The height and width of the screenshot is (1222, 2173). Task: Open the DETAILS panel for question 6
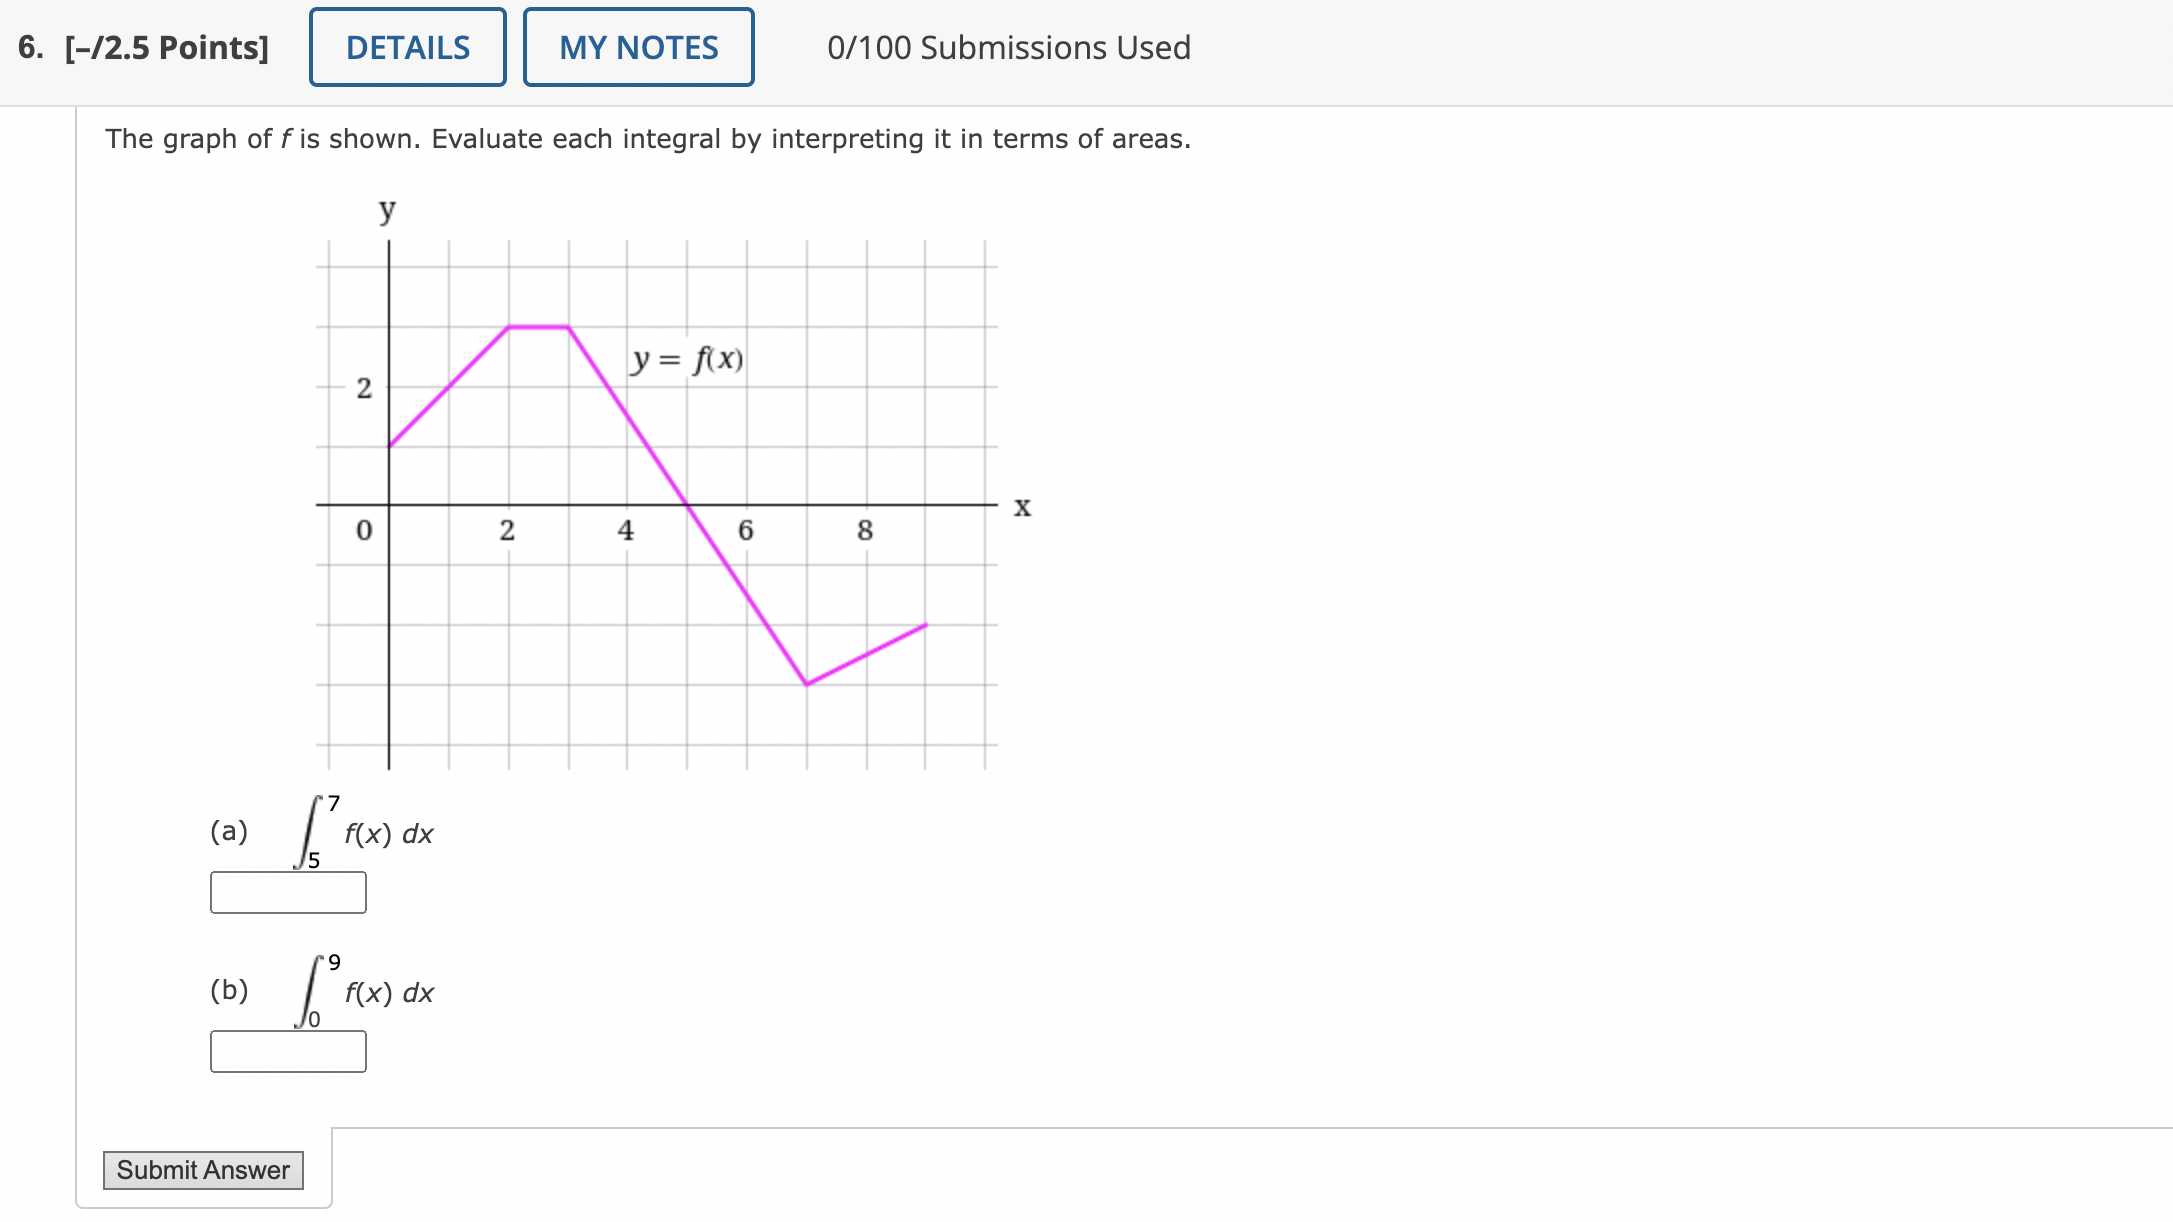(x=406, y=47)
